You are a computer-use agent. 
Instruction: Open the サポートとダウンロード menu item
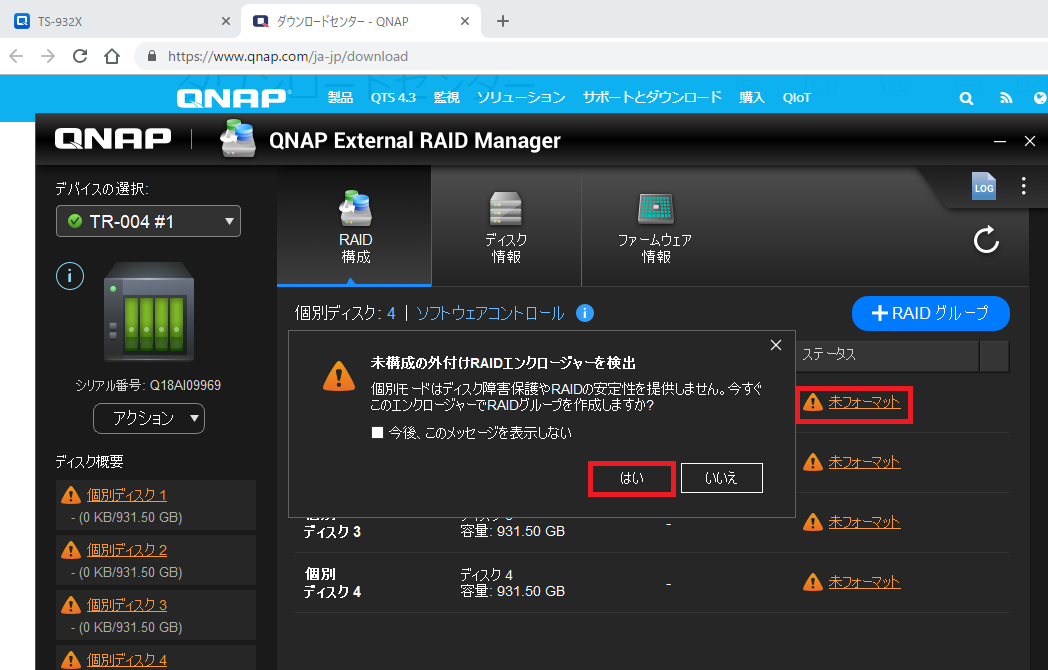(652, 98)
